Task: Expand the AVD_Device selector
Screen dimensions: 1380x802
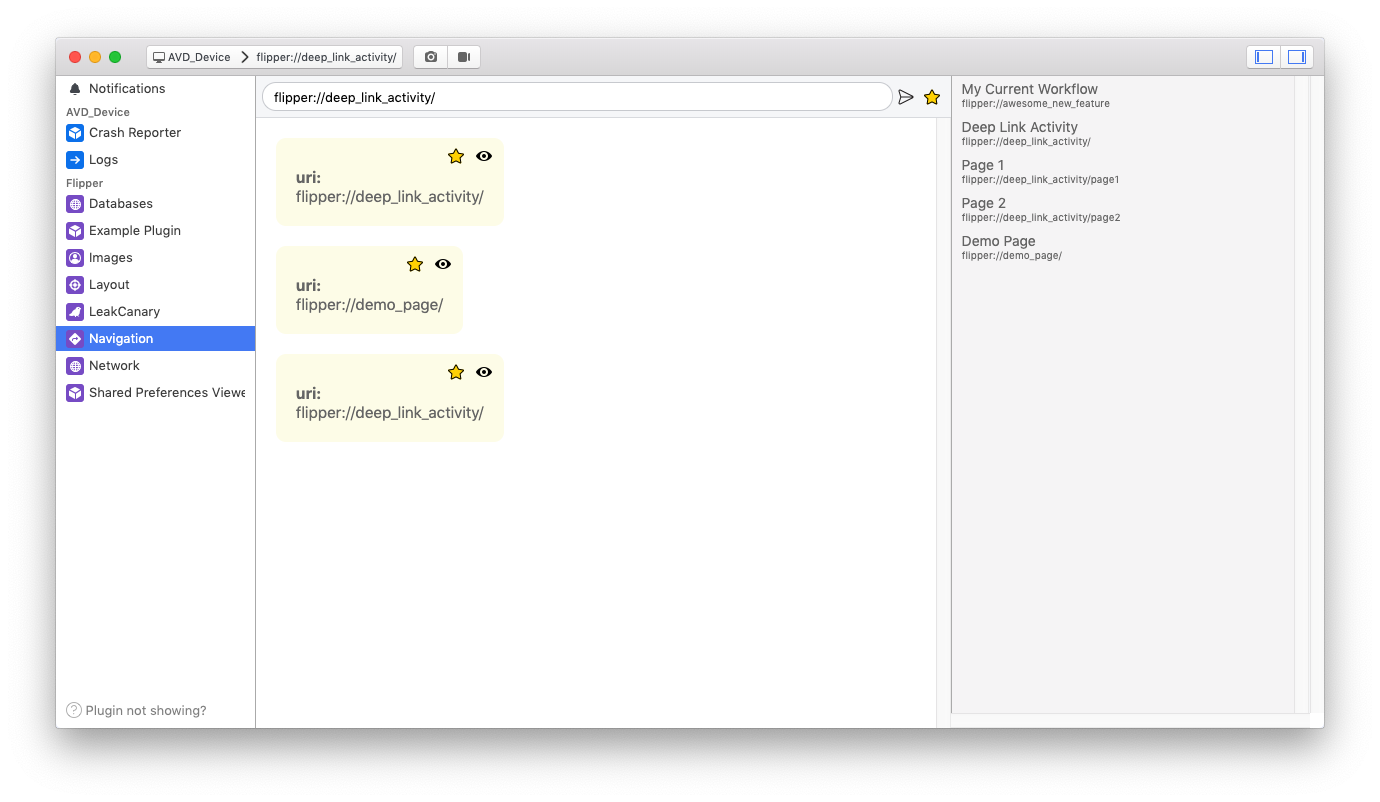Action: pos(191,57)
